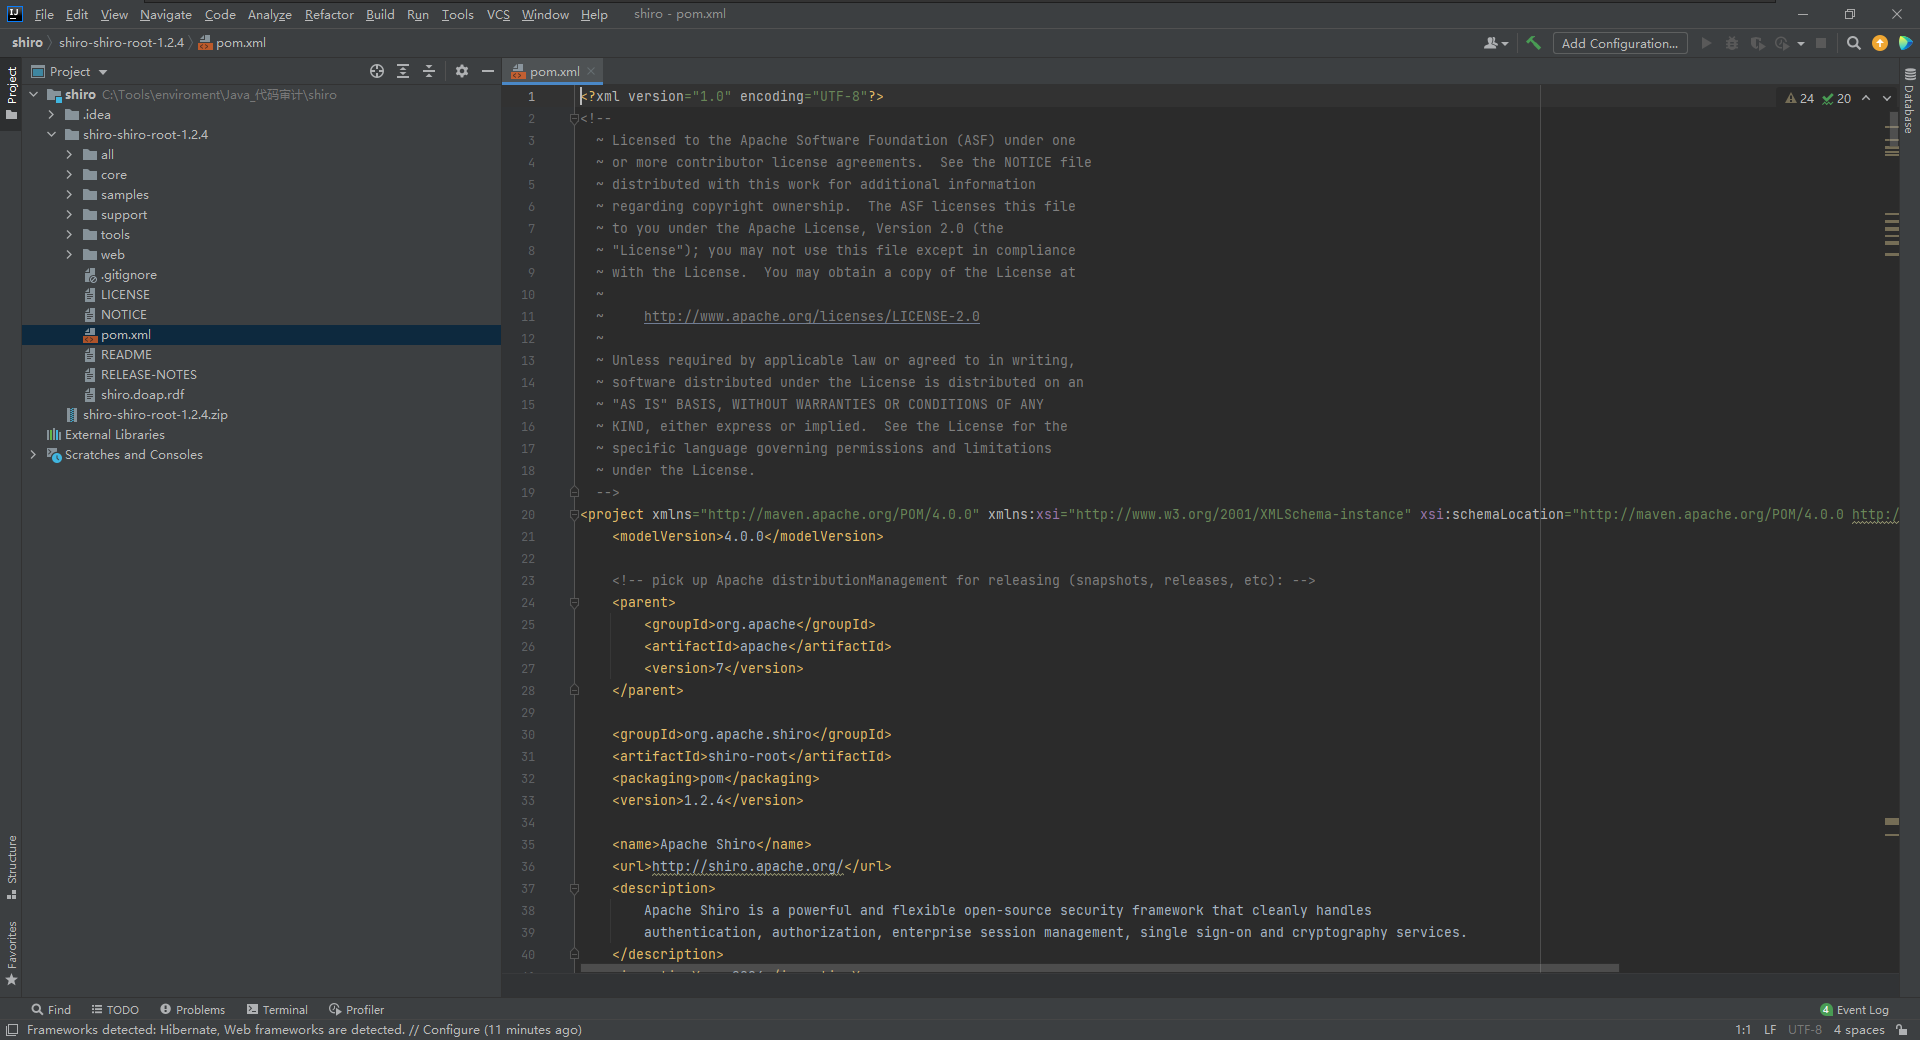Collapse the shiro-shiro-root-1.2.4 folder
The width and height of the screenshot is (1920, 1040).
coord(51,134)
